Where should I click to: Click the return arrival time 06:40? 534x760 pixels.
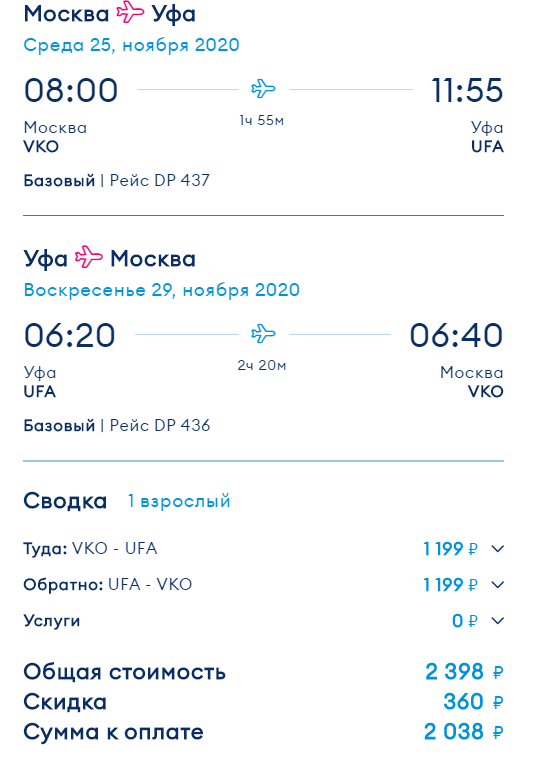pyautogui.click(x=456, y=335)
